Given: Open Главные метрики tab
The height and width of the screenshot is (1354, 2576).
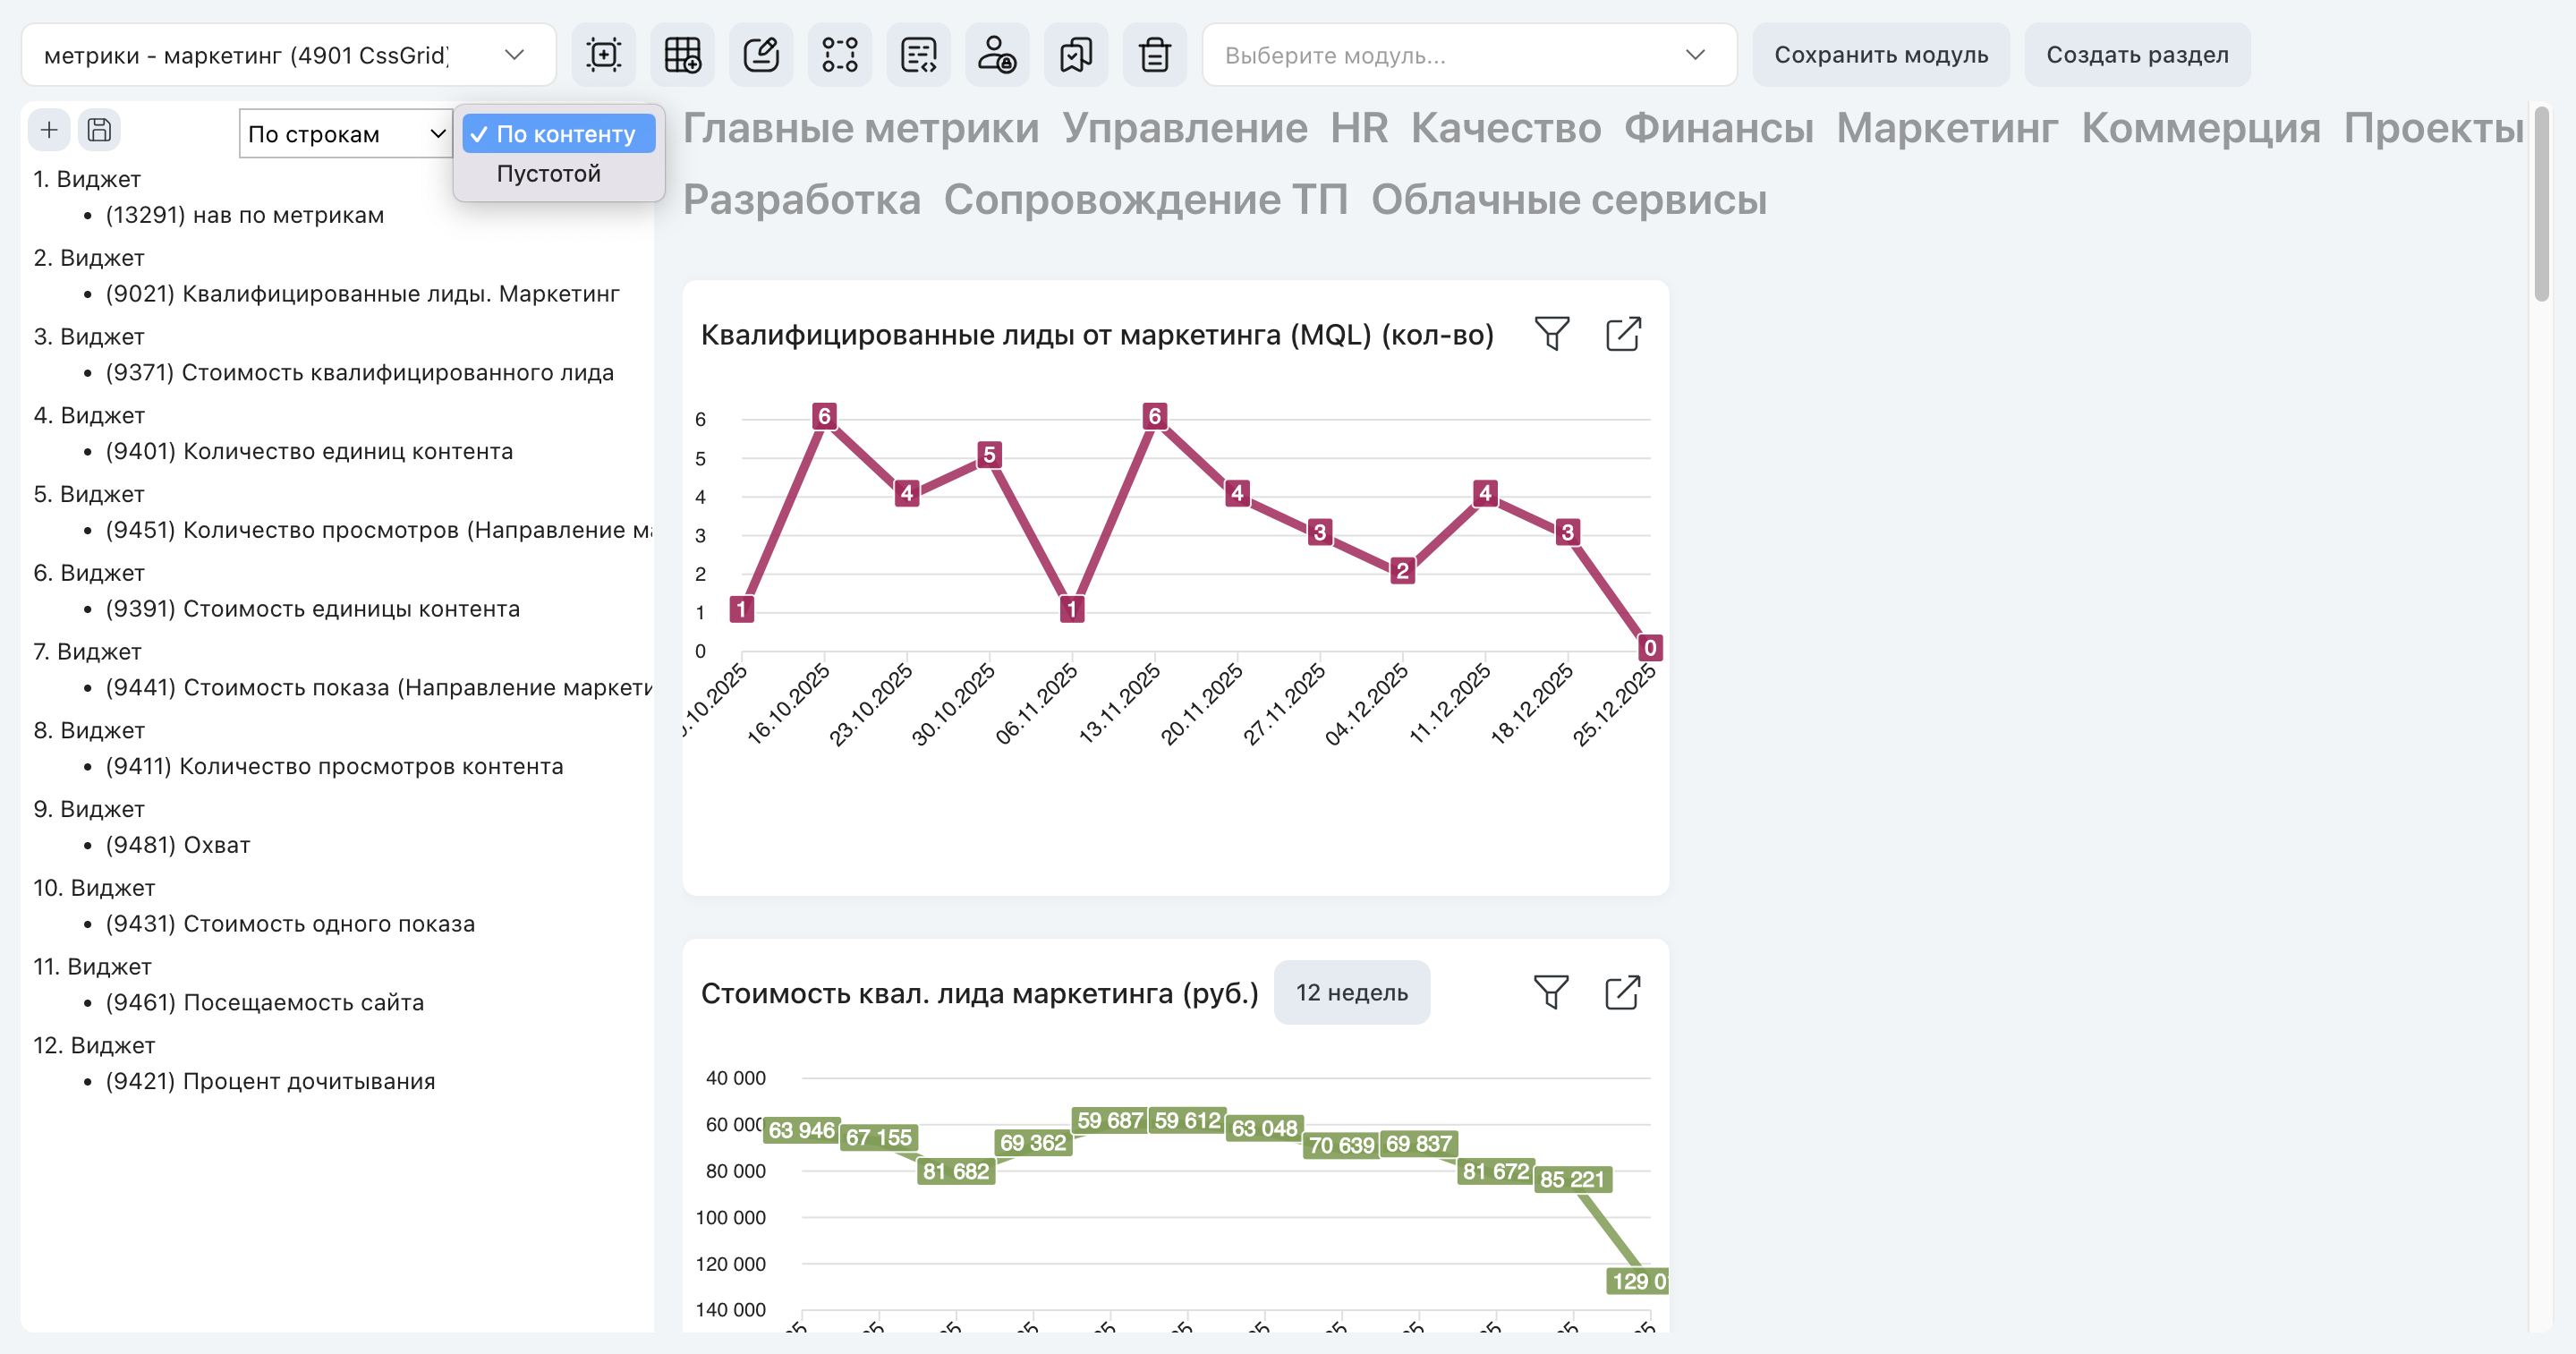Looking at the screenshot, I should (x=861, y=128).
